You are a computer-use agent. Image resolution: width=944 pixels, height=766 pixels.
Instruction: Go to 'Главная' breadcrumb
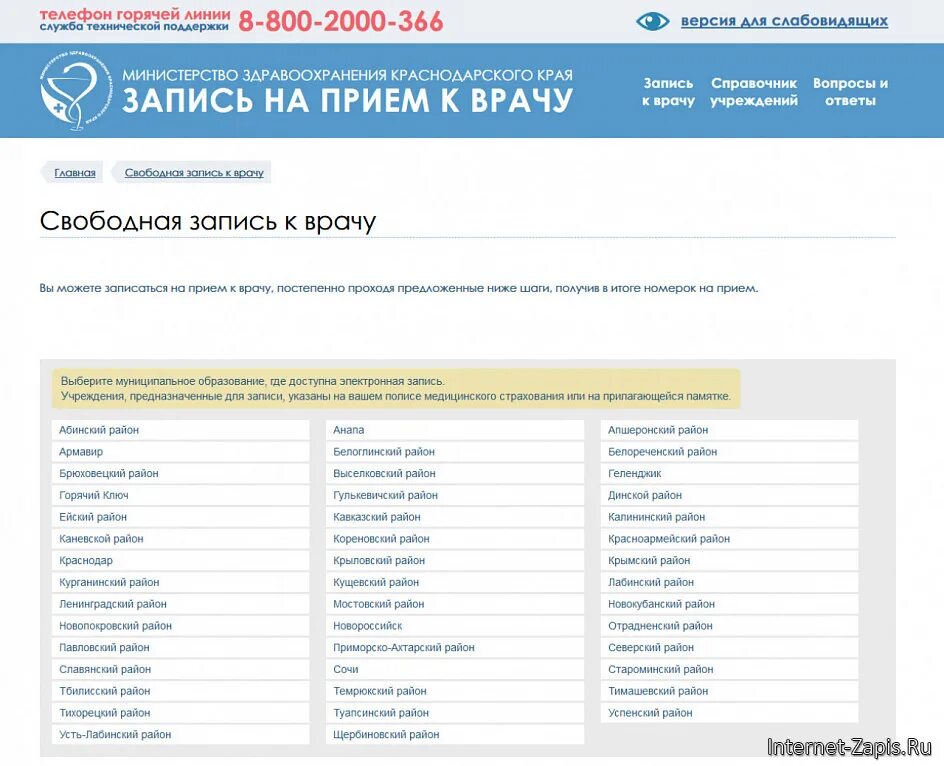75,172
